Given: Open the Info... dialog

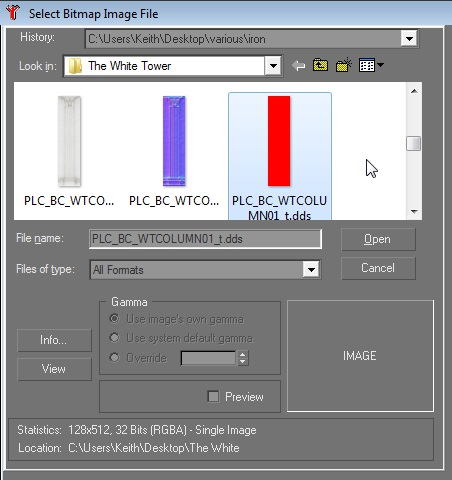Looking at the screenshot, I should coord(54,340).
